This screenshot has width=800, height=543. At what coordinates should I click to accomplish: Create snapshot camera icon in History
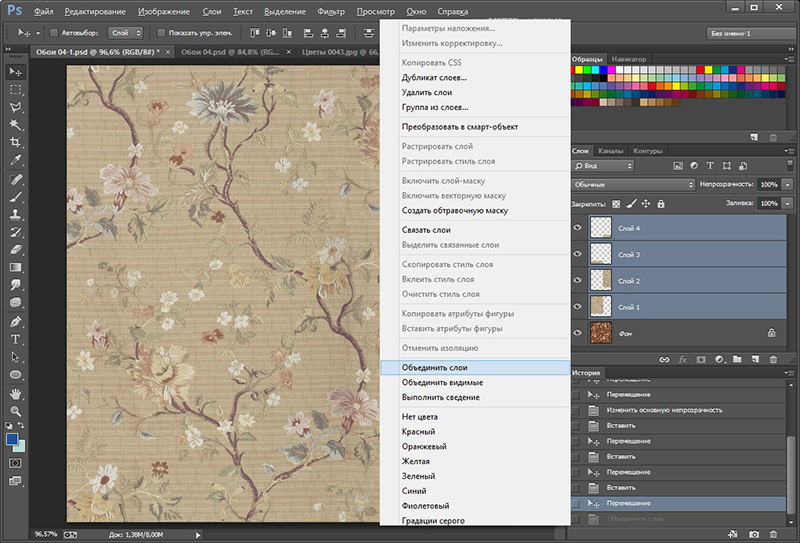point(754,534)
